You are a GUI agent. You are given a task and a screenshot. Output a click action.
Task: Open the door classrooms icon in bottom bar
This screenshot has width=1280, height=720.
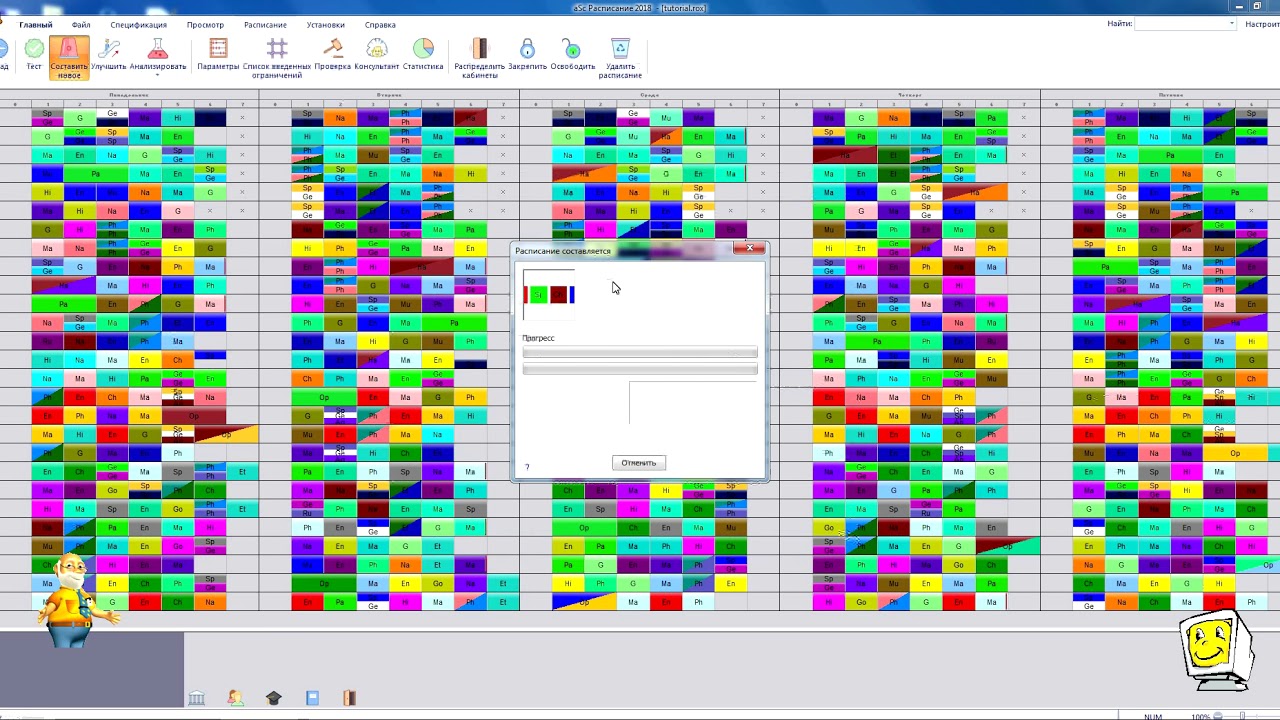(x=350, y=698)
